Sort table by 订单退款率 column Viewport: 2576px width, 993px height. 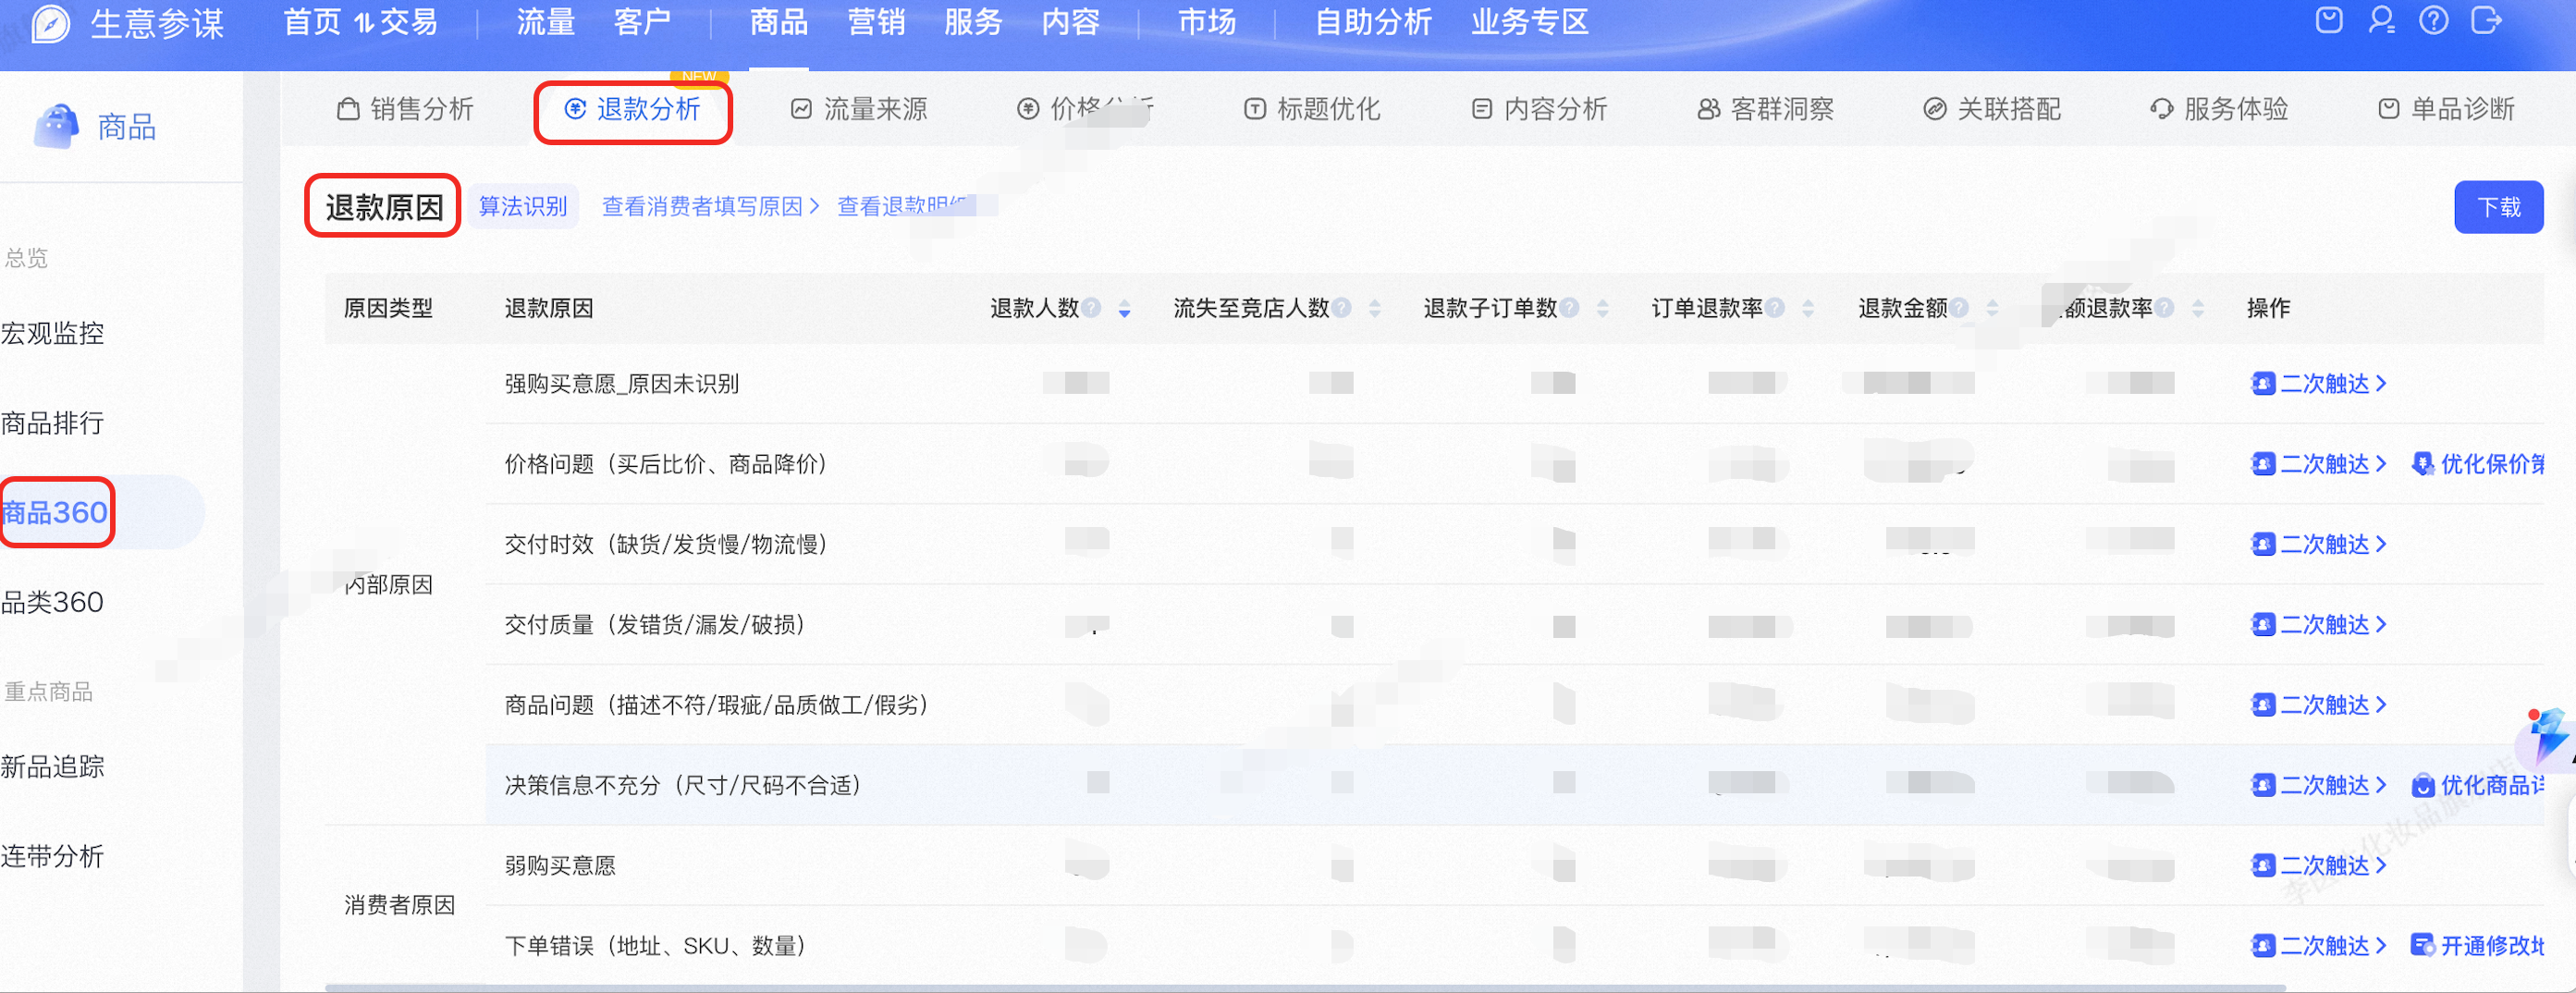[1807, 309]
